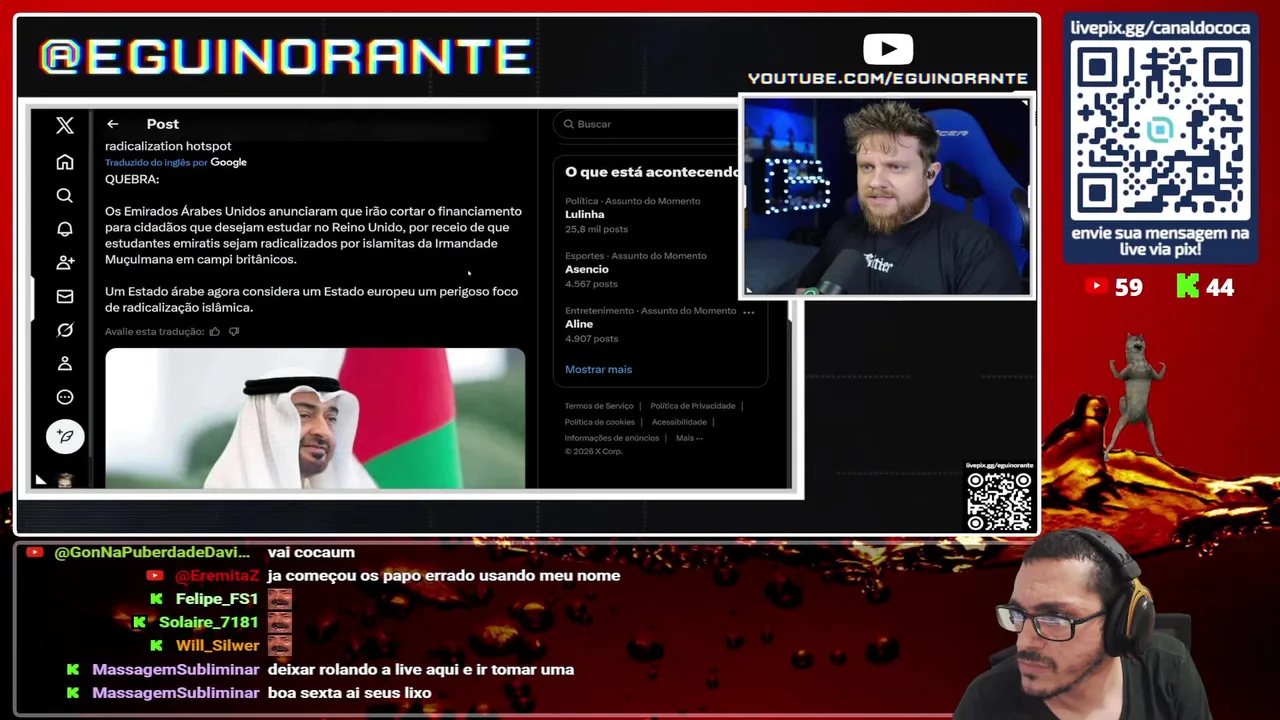Click 'O que está acontecendo' heading
1280x720 pixels.
coord(652,172)
